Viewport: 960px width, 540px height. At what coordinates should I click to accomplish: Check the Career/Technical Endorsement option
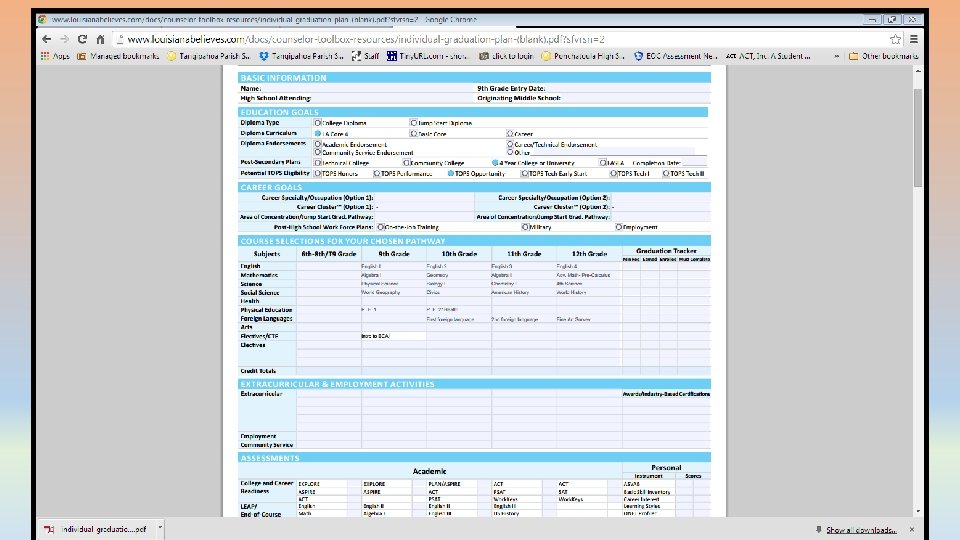510,144
